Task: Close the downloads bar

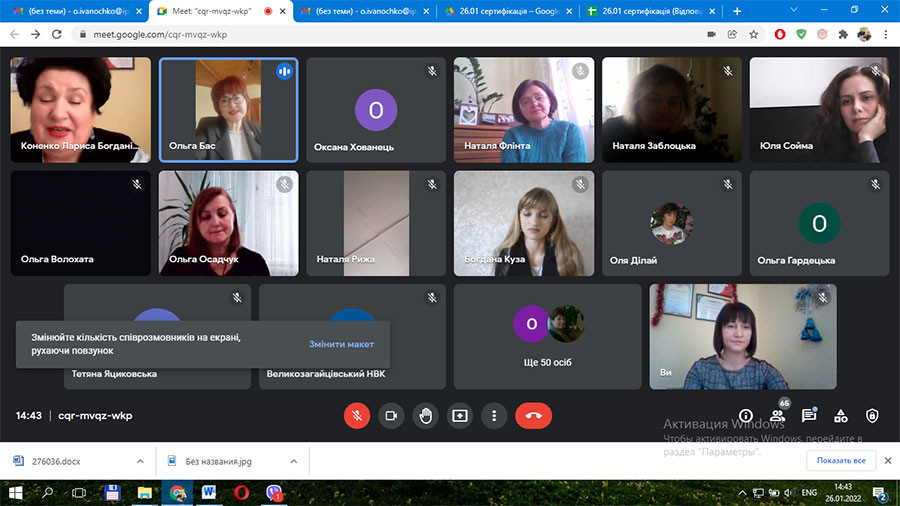Action: 887,461
